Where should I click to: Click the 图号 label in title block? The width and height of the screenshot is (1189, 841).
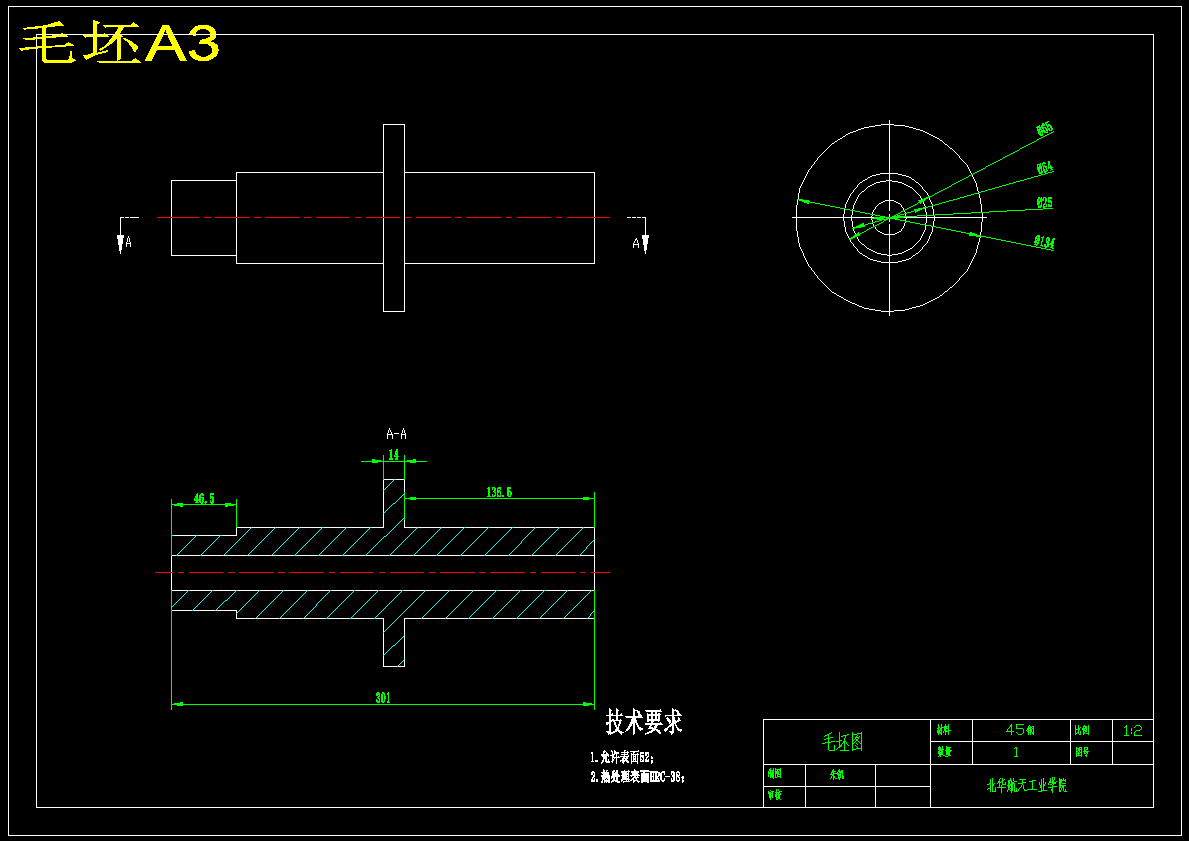[1081, 752]
